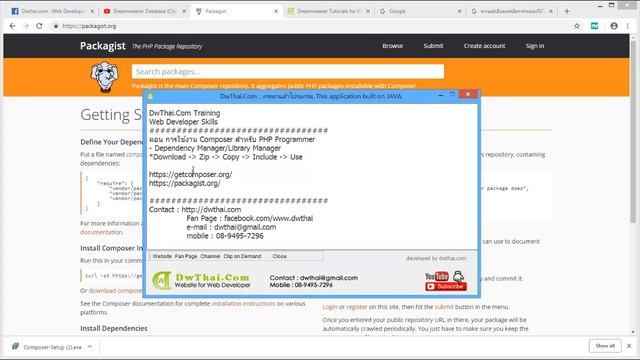
Task: Click 'e-mail : dwthai@gmail.com' line
Action: [x=231, y=227]
